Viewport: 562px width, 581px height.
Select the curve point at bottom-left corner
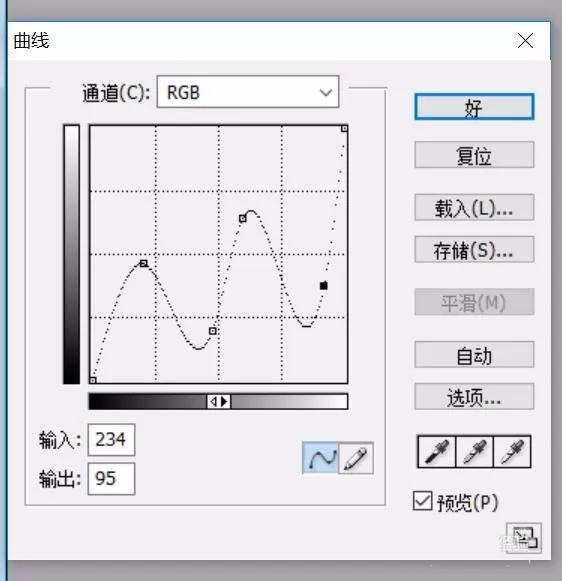click(93, 380)
